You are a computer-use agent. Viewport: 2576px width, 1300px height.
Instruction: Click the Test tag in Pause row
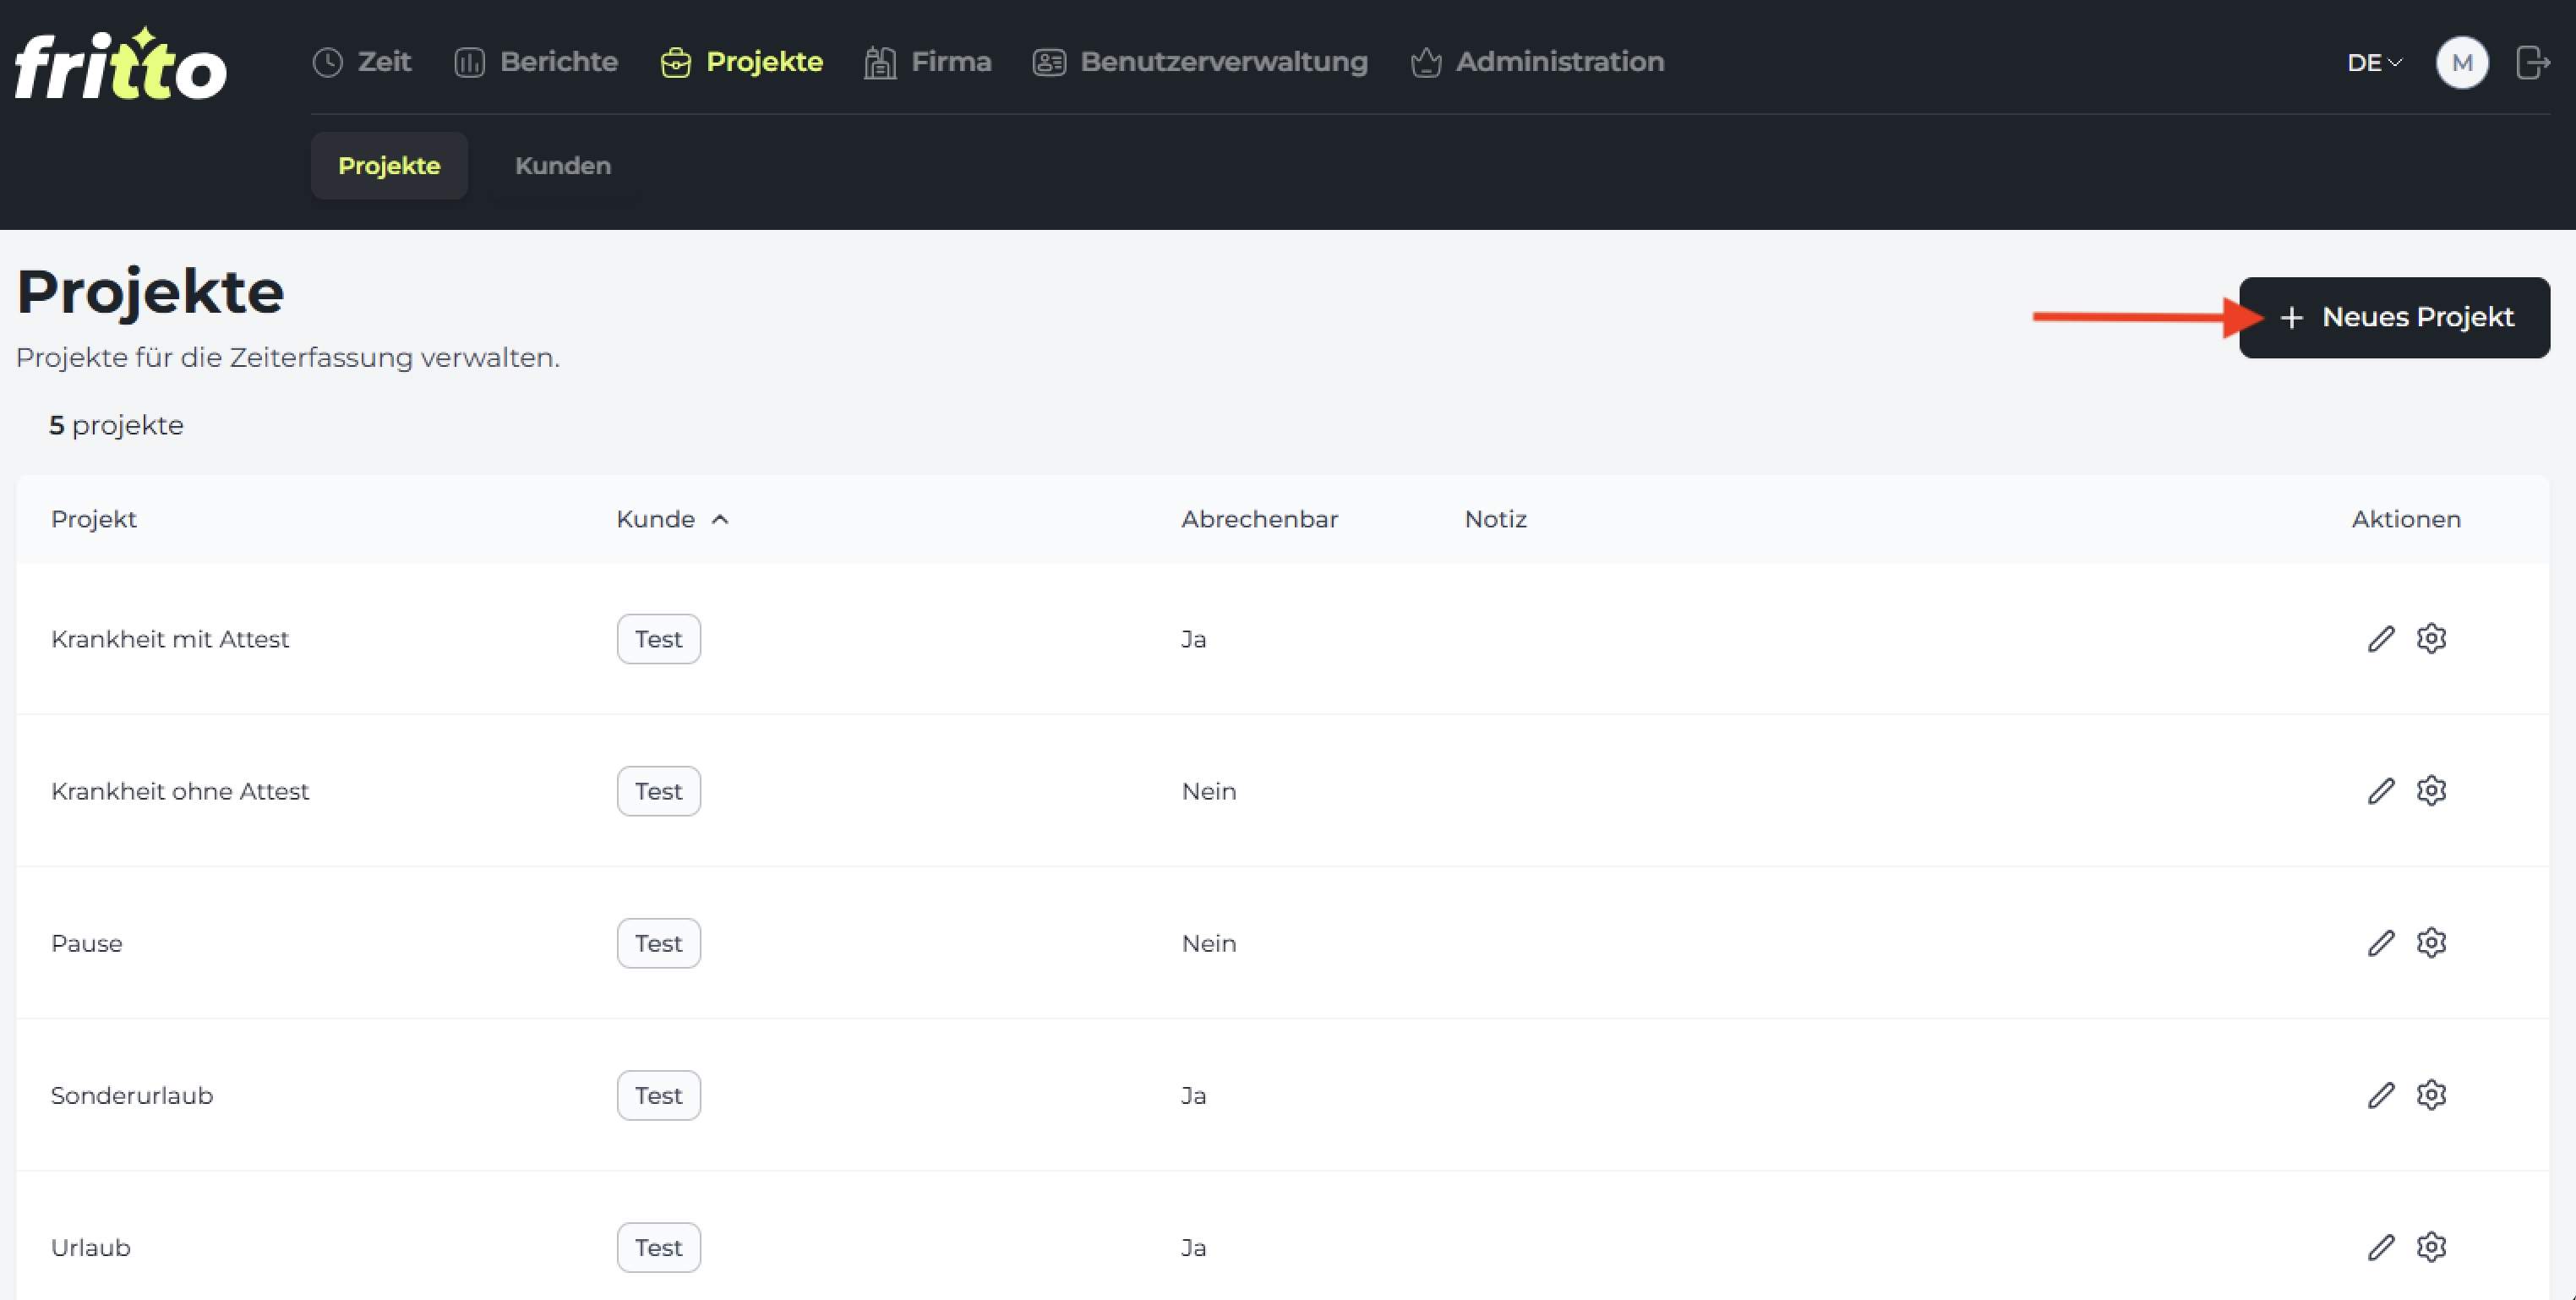658,943
